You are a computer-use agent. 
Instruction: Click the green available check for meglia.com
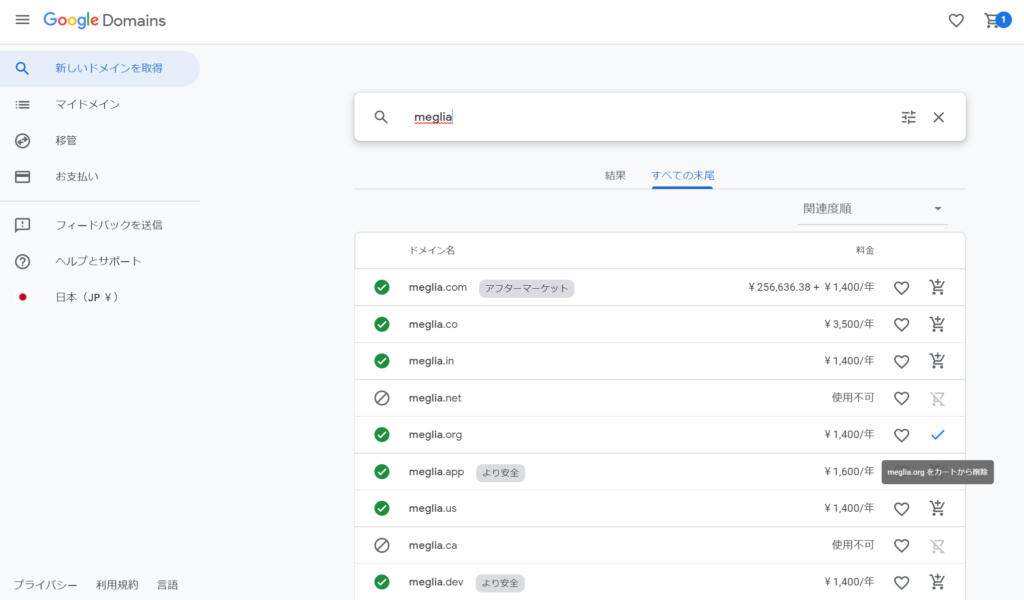(382, 287)
